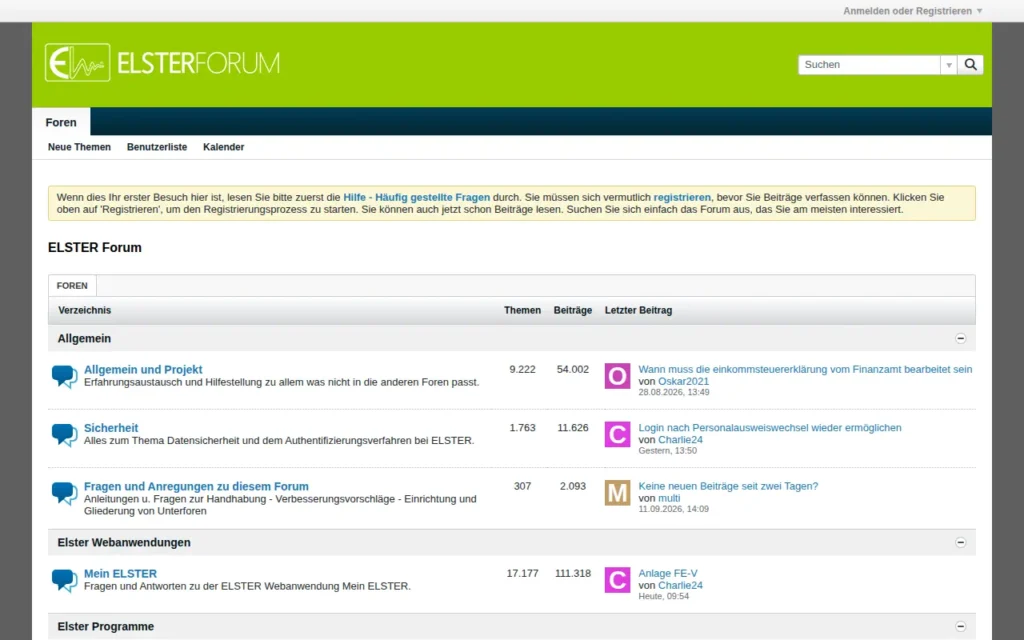Screen dimensions: 1024x640
Task: Click forum icon beside Mein ELSTER
Action: [x=64, y=580]
